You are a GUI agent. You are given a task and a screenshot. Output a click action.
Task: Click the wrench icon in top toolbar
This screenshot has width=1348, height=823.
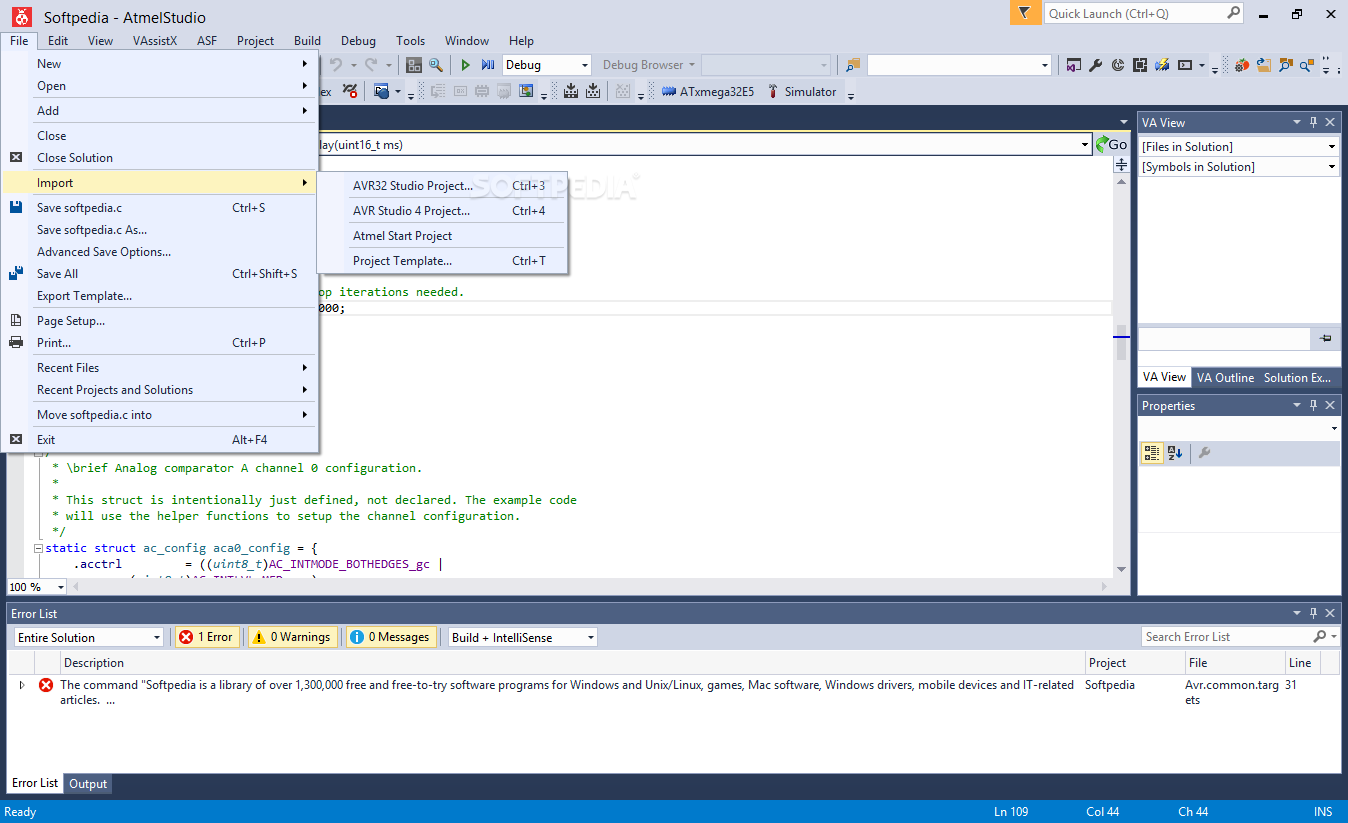point(1095,65)
